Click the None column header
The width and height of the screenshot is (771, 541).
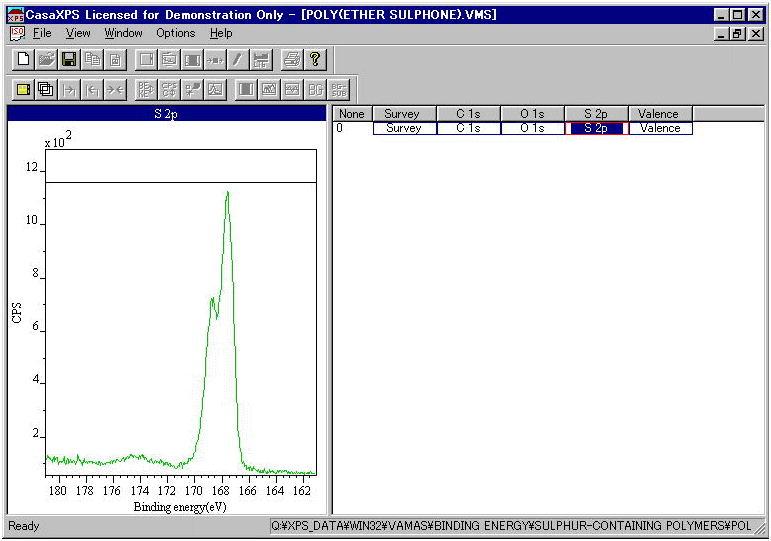click(352, 114)
